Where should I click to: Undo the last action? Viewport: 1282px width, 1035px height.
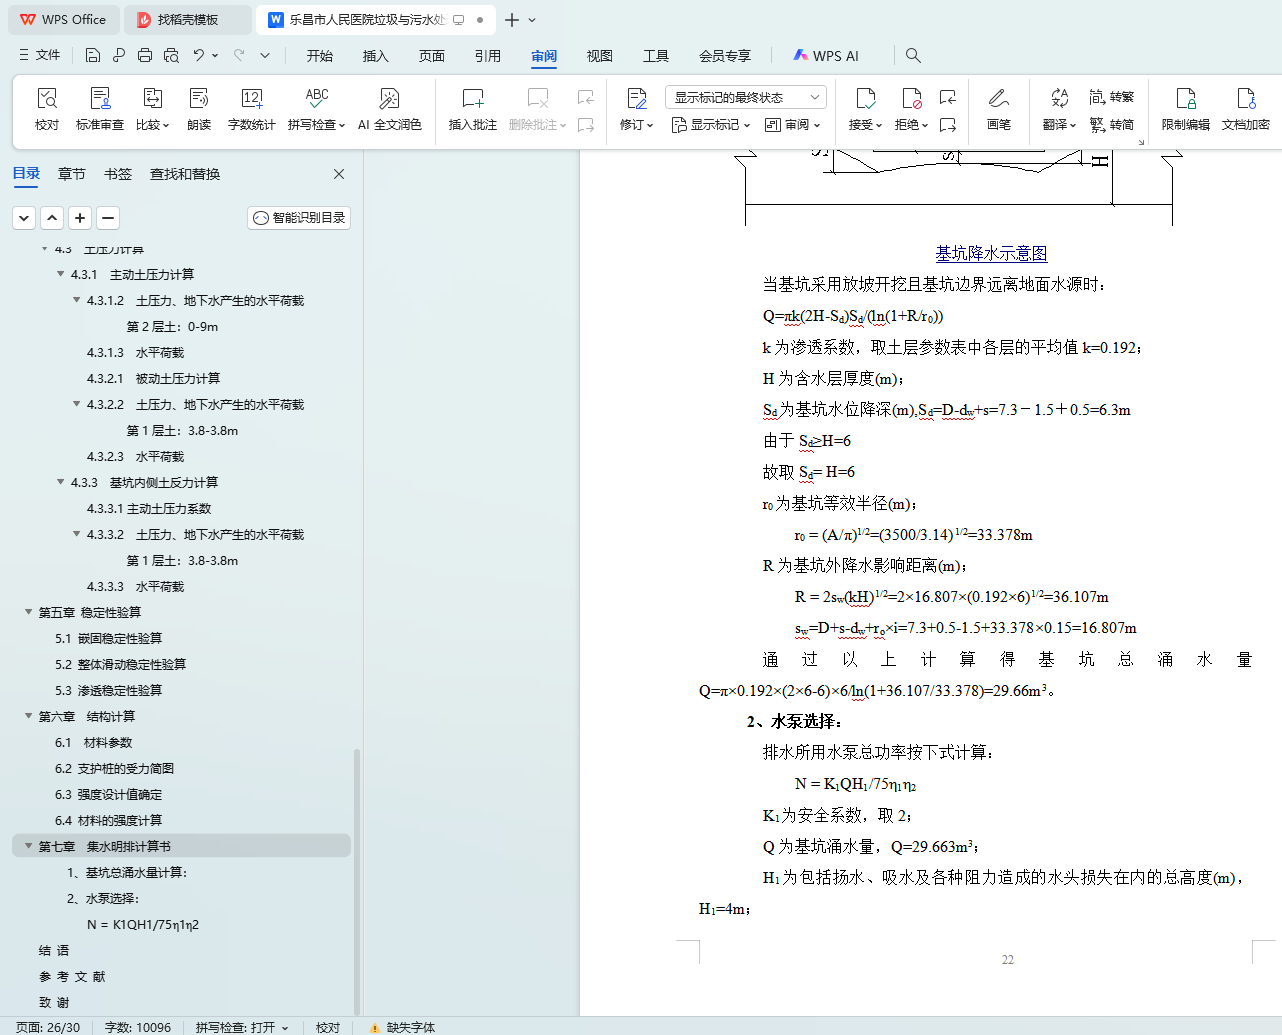199,55
